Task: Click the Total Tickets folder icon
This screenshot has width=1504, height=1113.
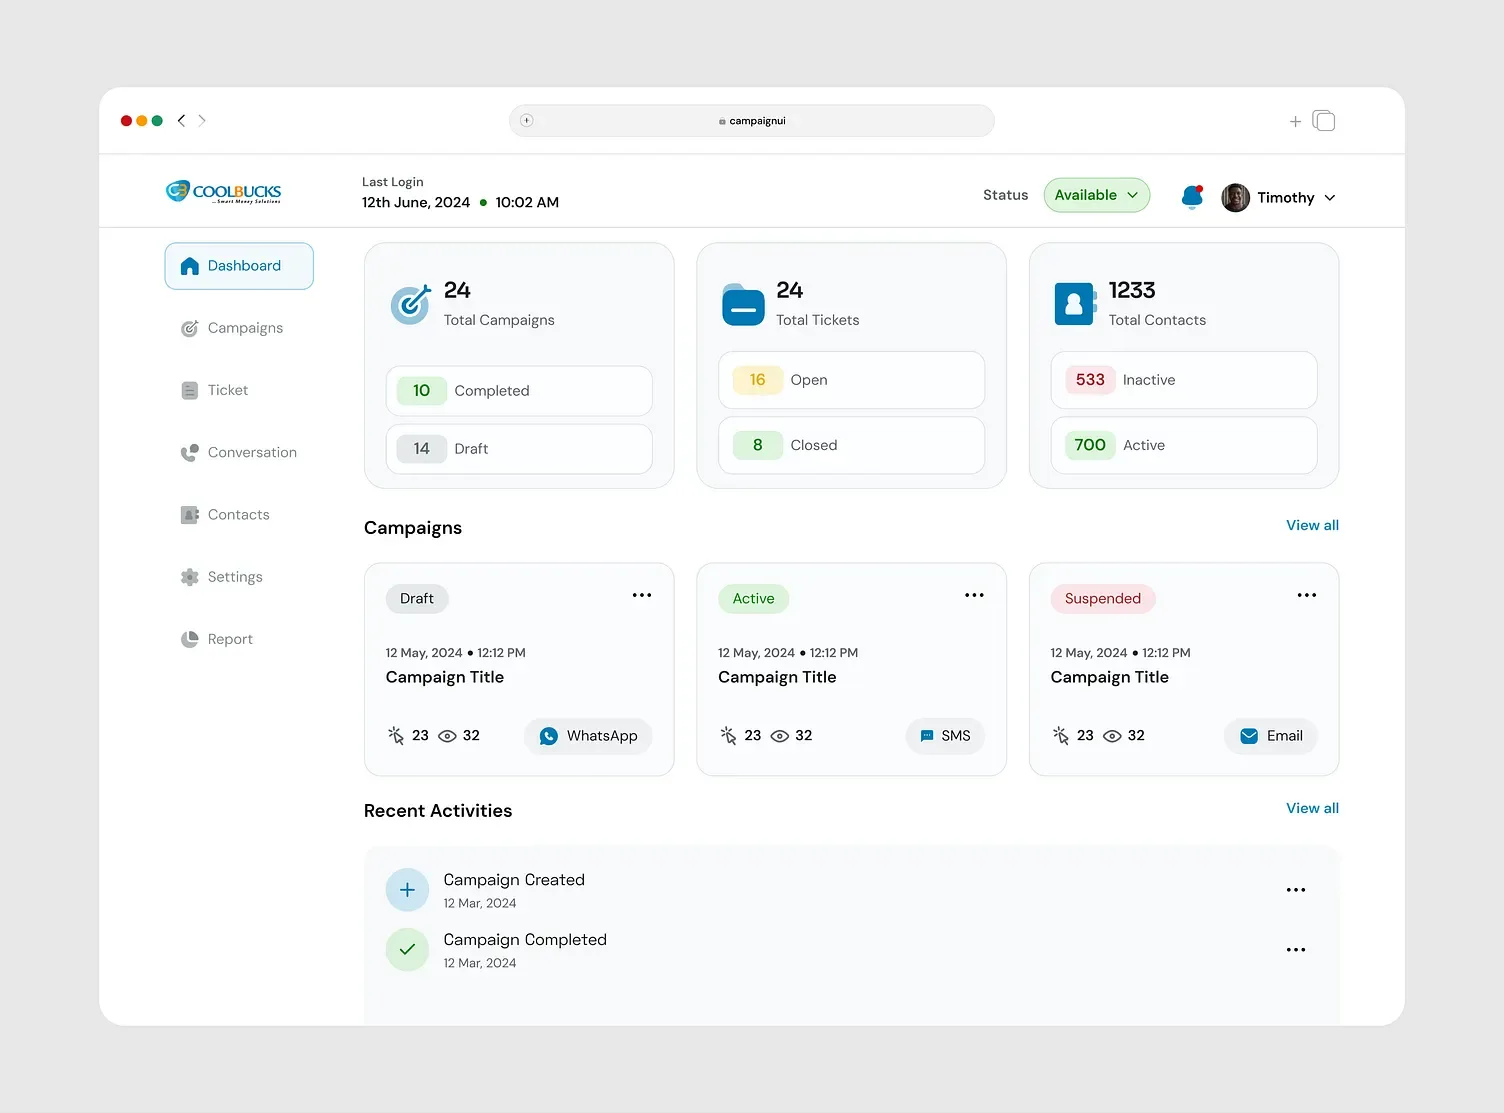Action: tap(743, 304)
